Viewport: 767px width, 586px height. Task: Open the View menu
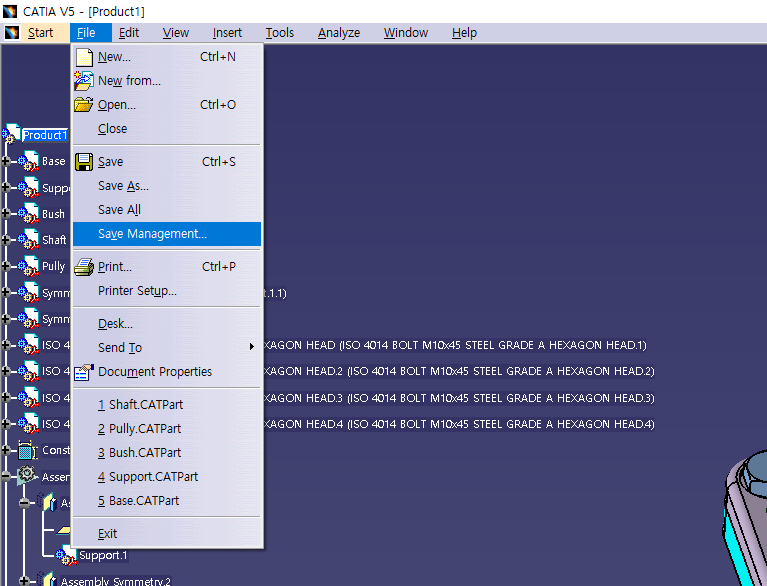tap(176, 33)
